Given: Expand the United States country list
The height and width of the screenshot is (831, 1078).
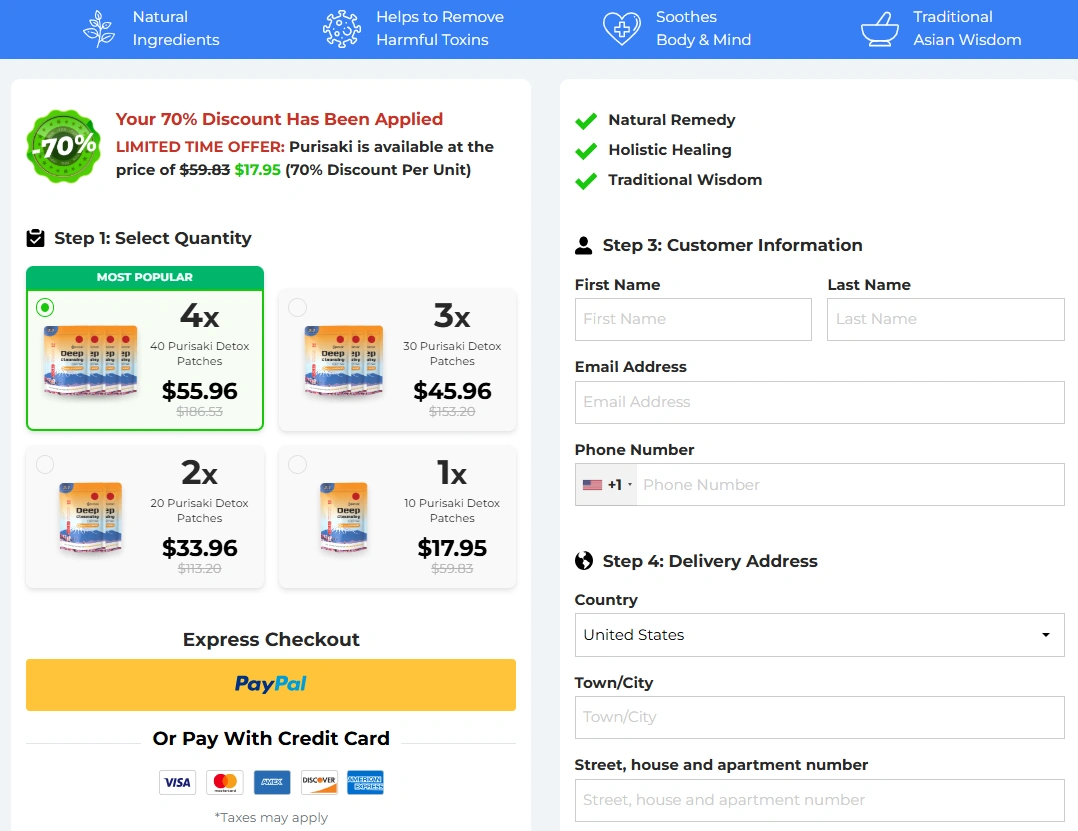Looking at the screenshot, I should [1048, 635].
